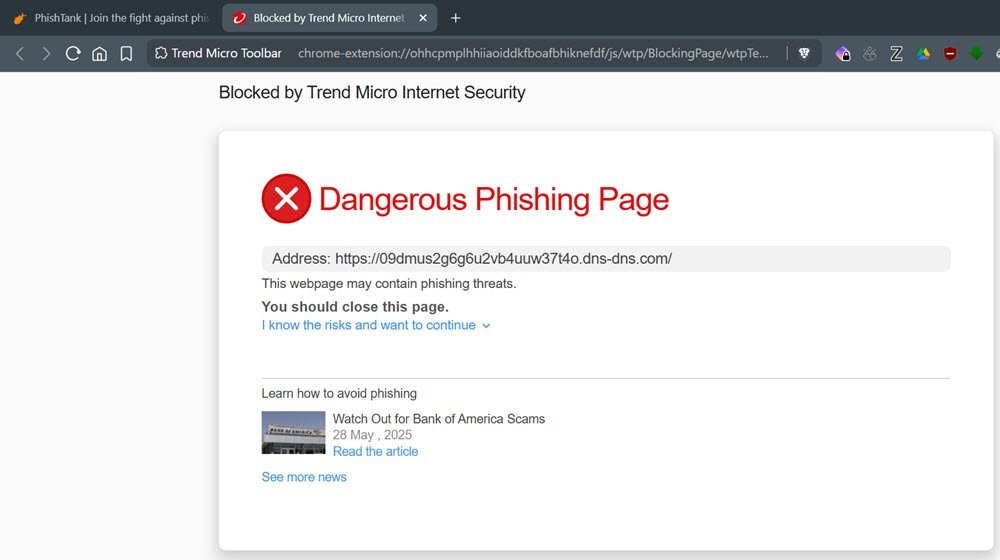The width and height of the screenshot is (1000, 560).
Task: Expand "I know the risks" chevron
Action: (x=487, y=325)
